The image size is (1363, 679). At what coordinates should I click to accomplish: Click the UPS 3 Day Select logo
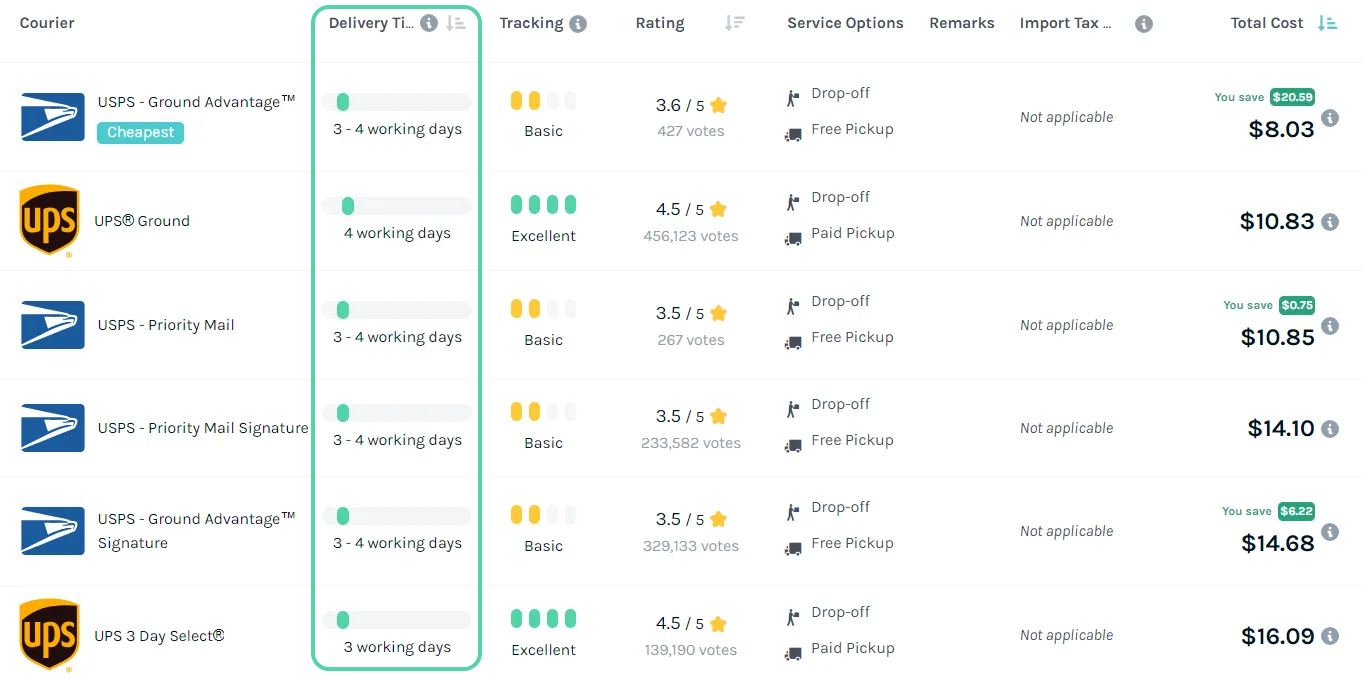pos(49,636)
